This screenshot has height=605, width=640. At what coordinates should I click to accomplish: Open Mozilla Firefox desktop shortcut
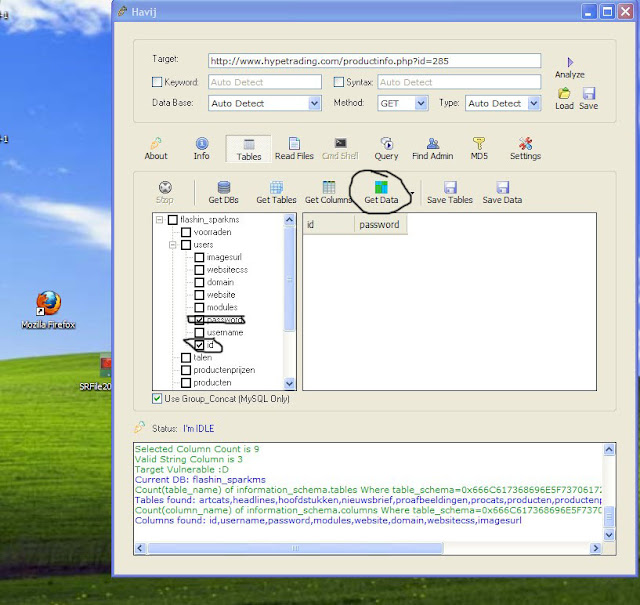(48, 310)
